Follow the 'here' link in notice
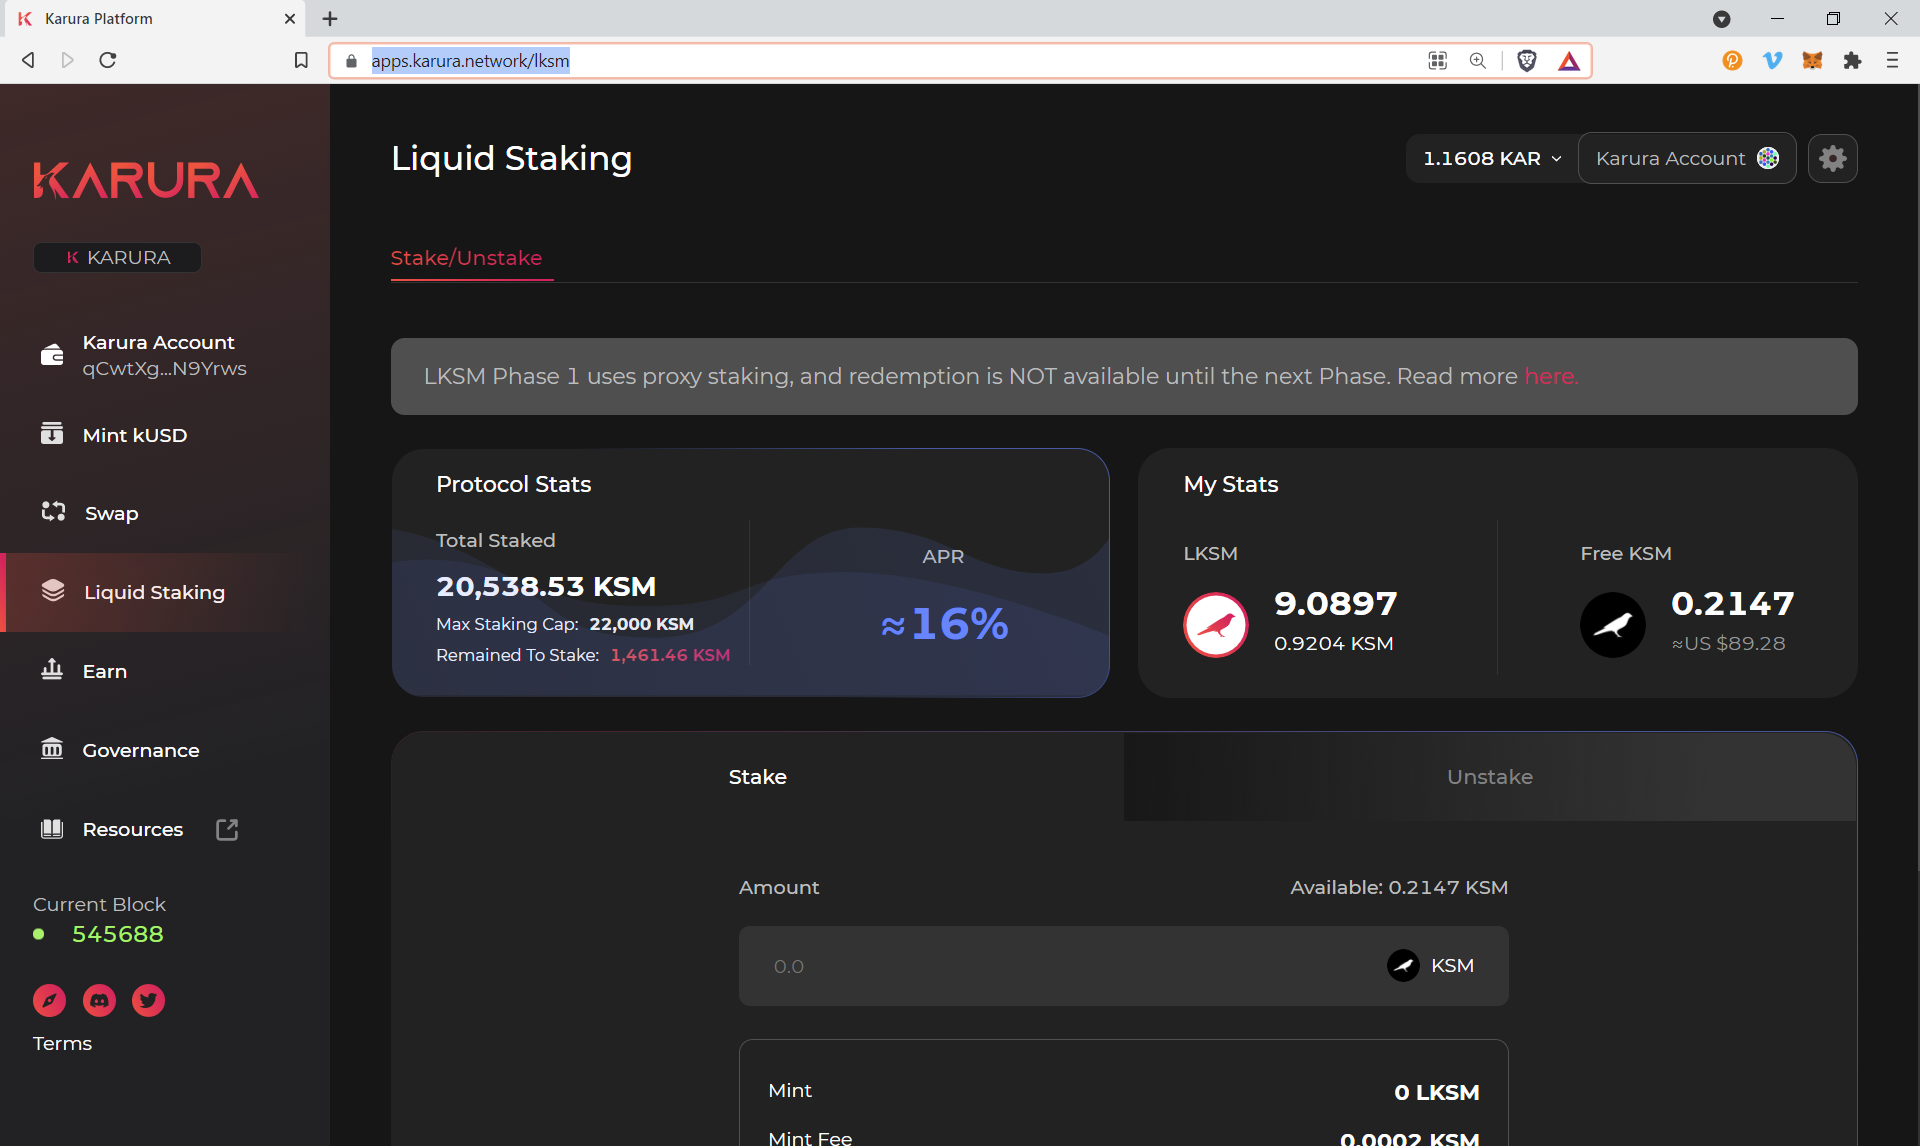Screen dimensions: 1920x1146 [1550, 376]
